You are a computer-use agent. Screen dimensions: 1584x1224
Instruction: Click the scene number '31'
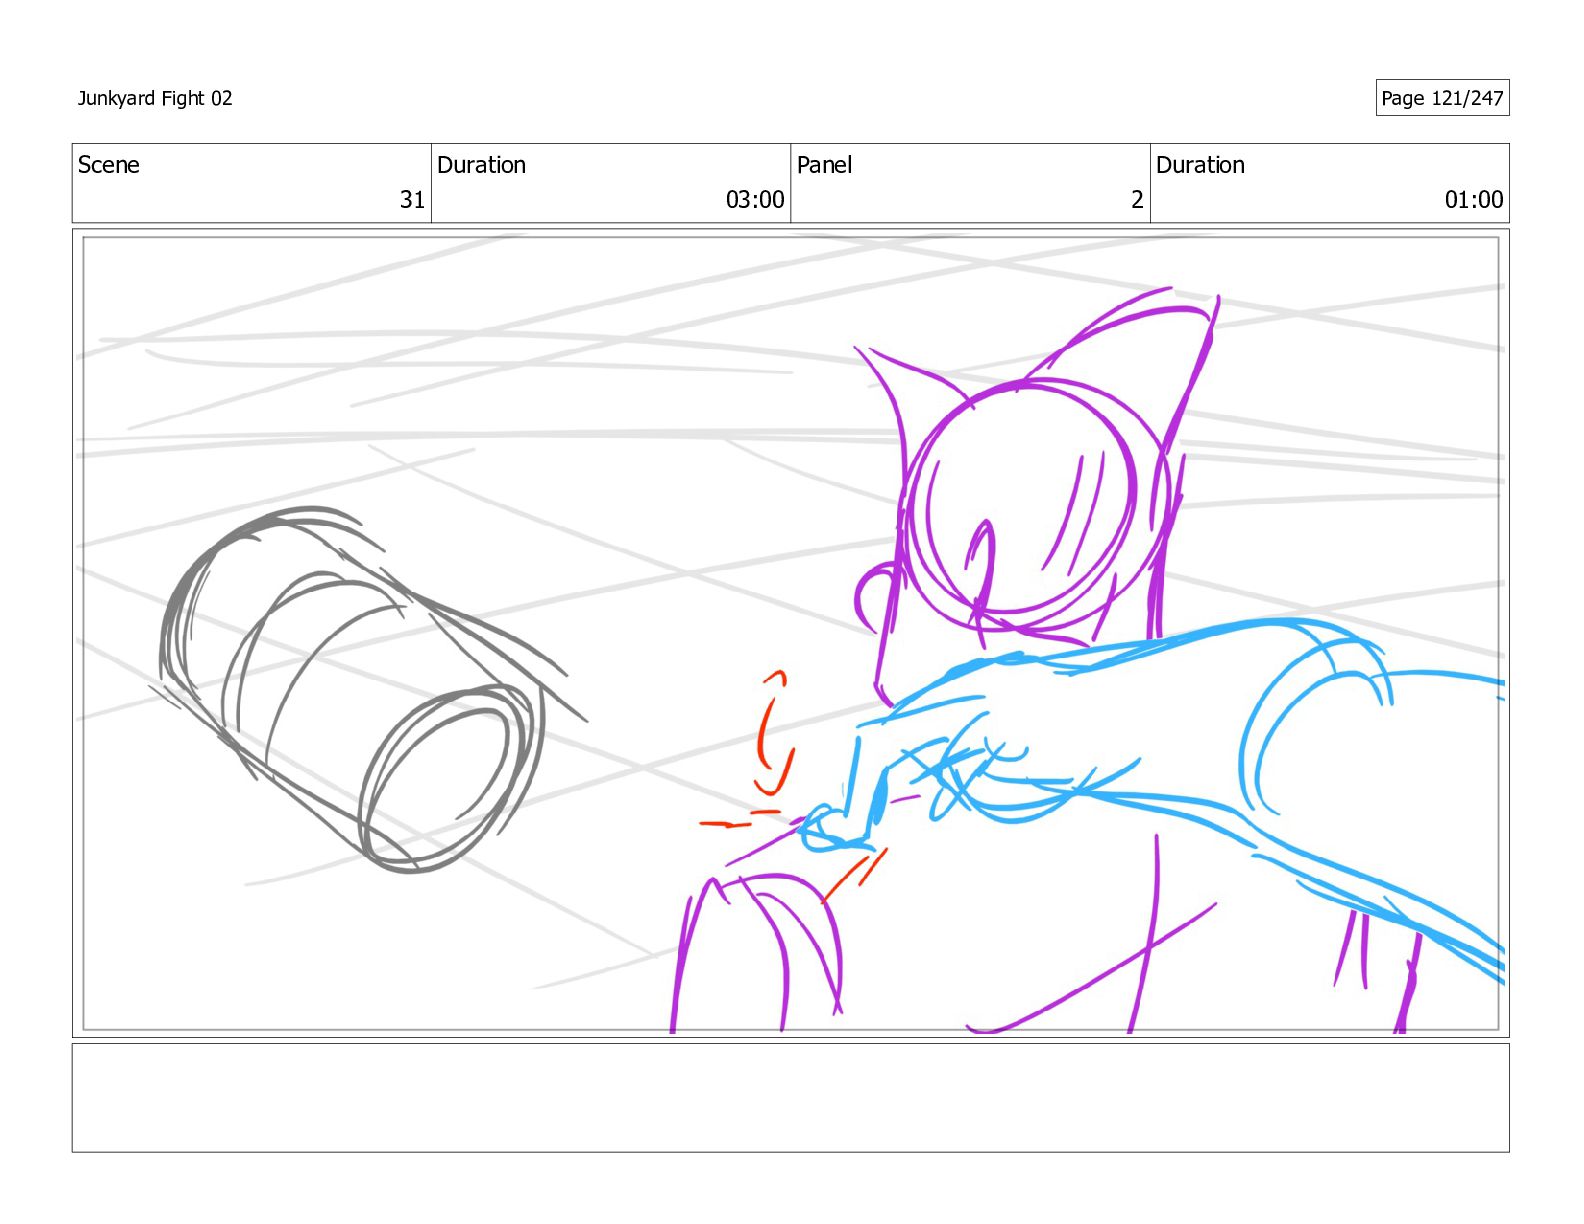[x=413, y=200]
